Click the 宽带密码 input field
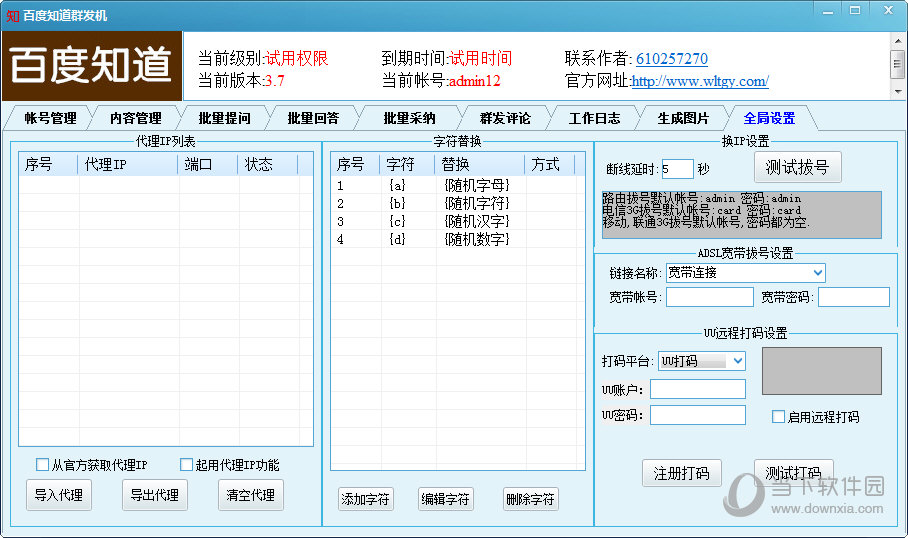Viewport: 908px width, 538px height. click(854, 297)
